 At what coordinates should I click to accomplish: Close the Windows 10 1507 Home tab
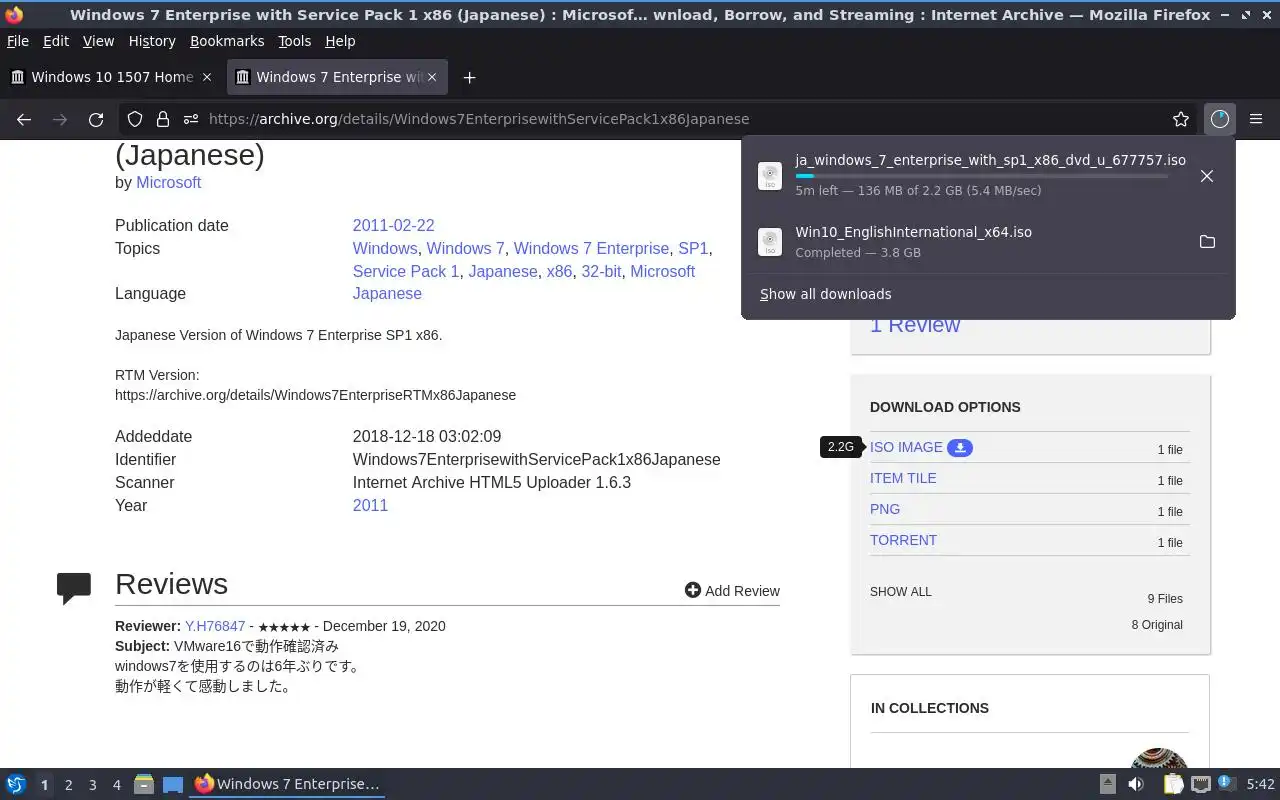[207, 77]
